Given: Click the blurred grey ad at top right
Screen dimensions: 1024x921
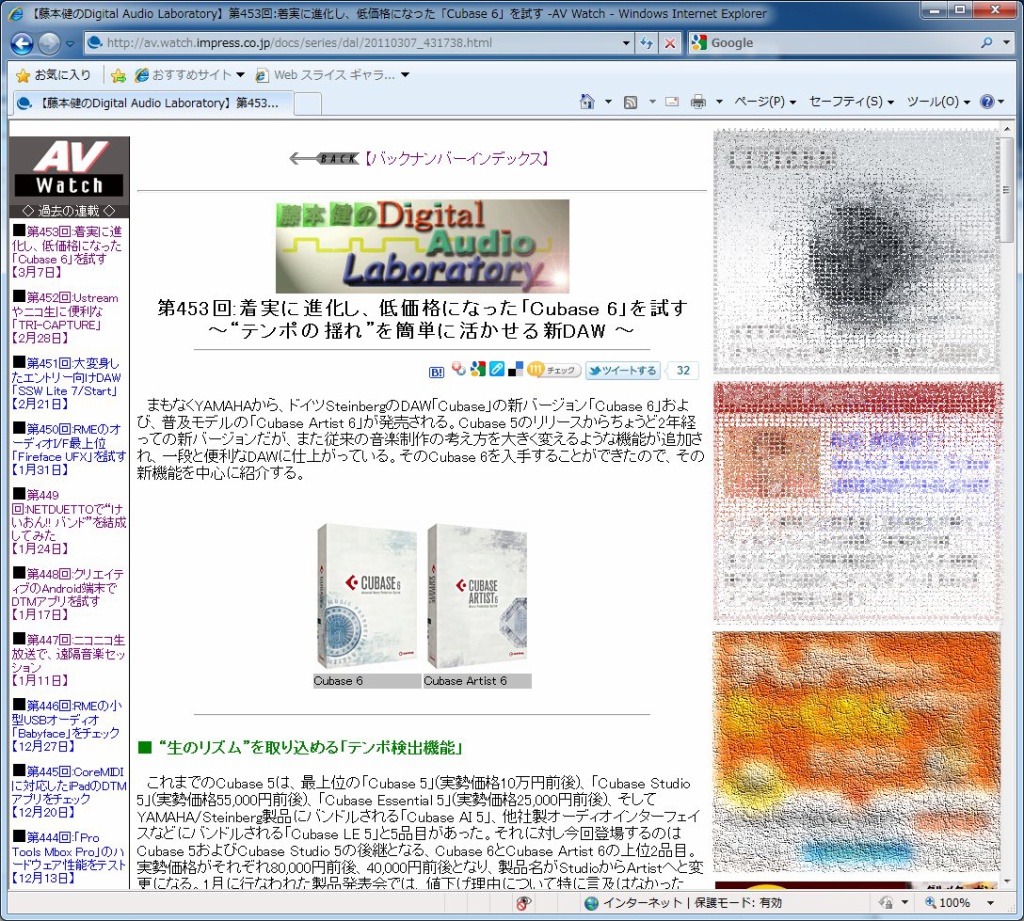Looking at the screenshot, I should tap(856, 252).
